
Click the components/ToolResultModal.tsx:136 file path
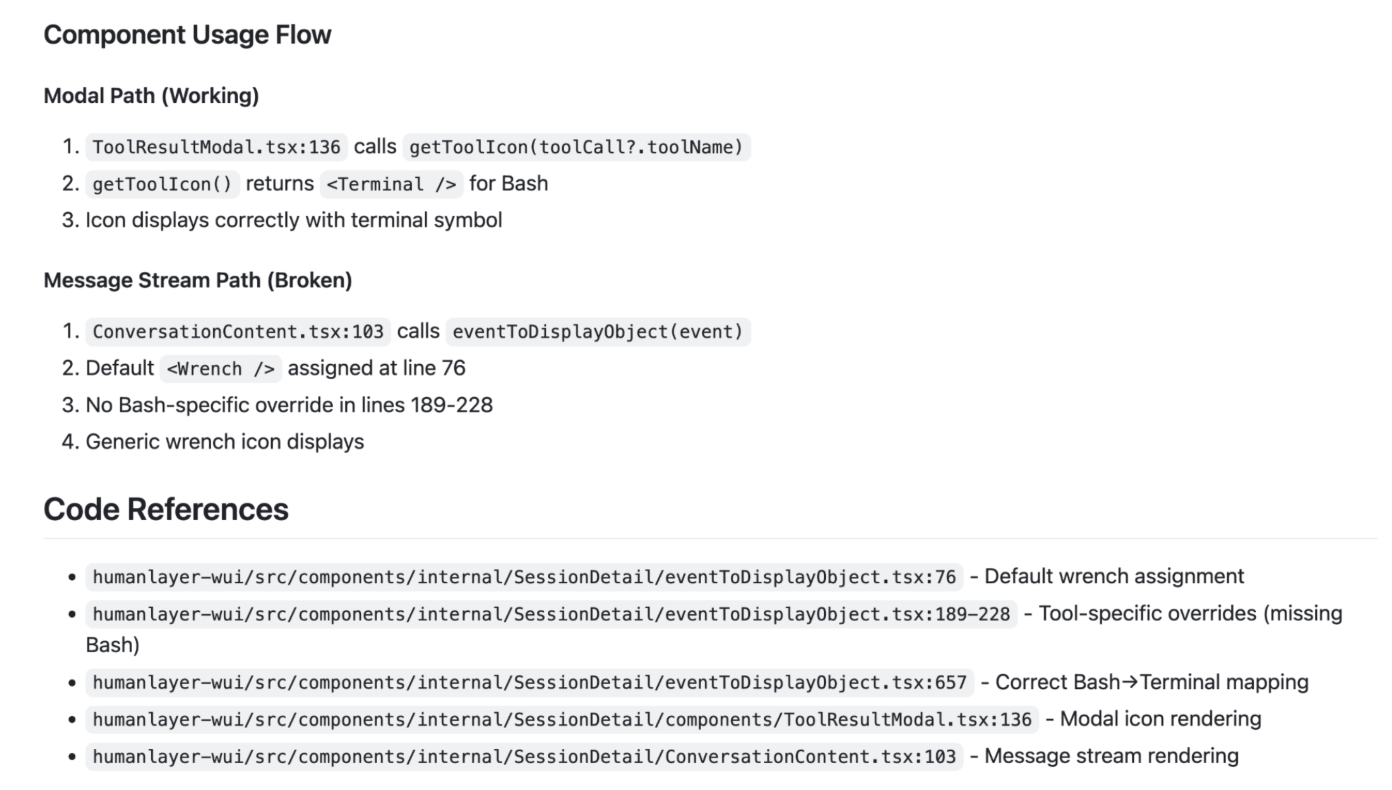pos(562,719)
